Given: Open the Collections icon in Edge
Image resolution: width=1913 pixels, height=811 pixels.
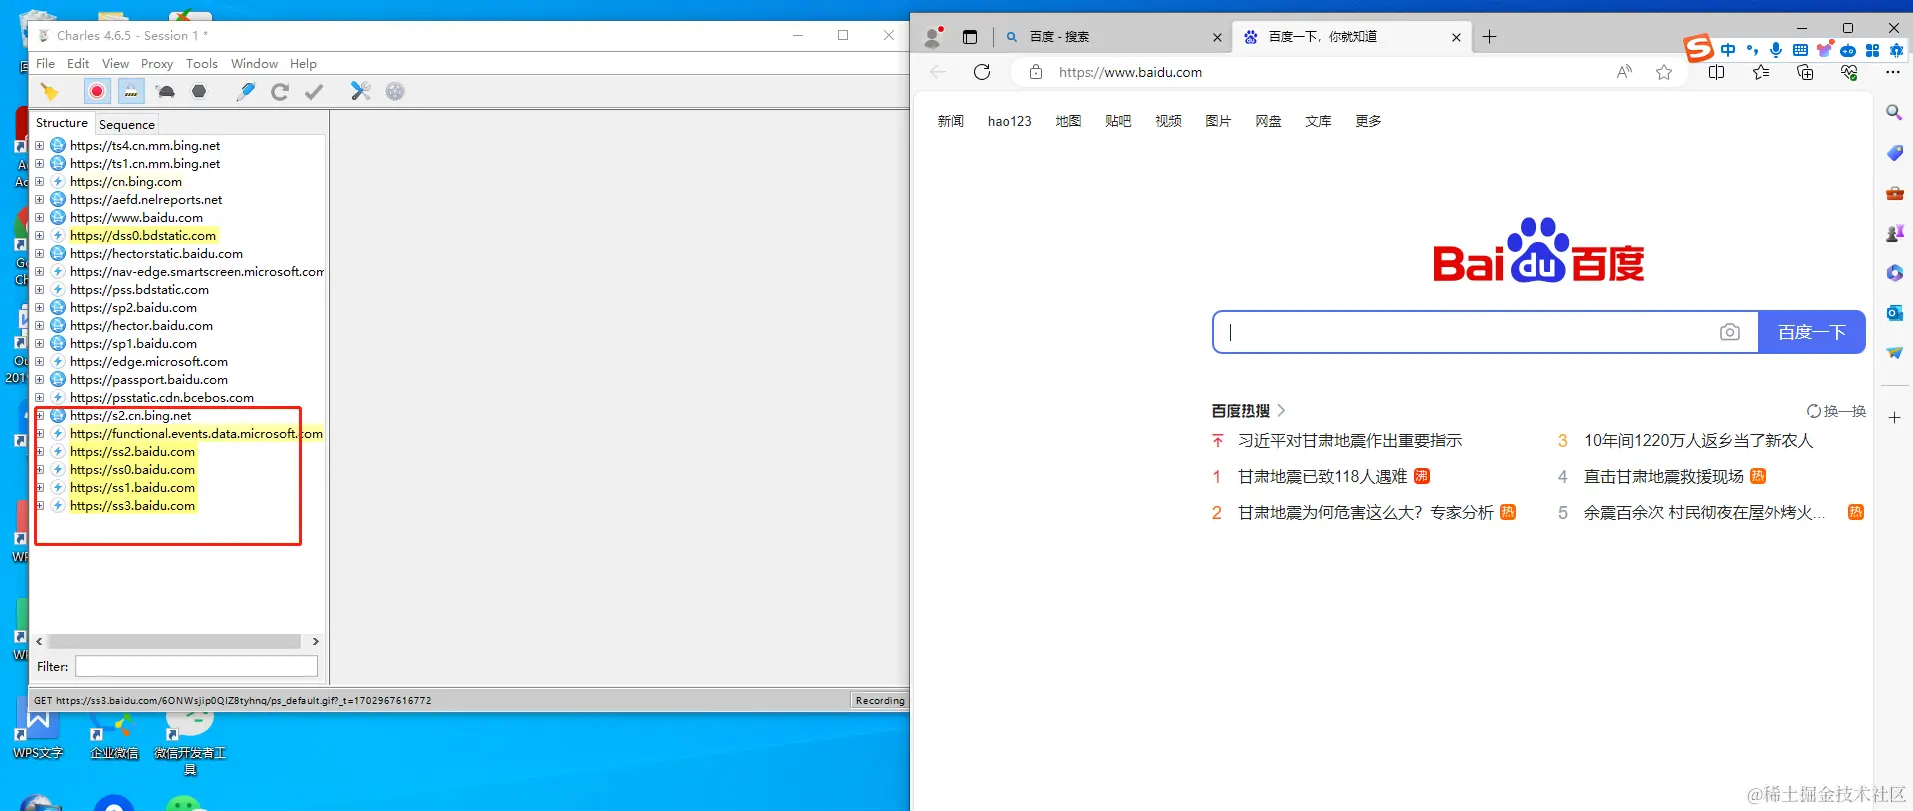Looking at the screenshot, I should pos(1805,72).
